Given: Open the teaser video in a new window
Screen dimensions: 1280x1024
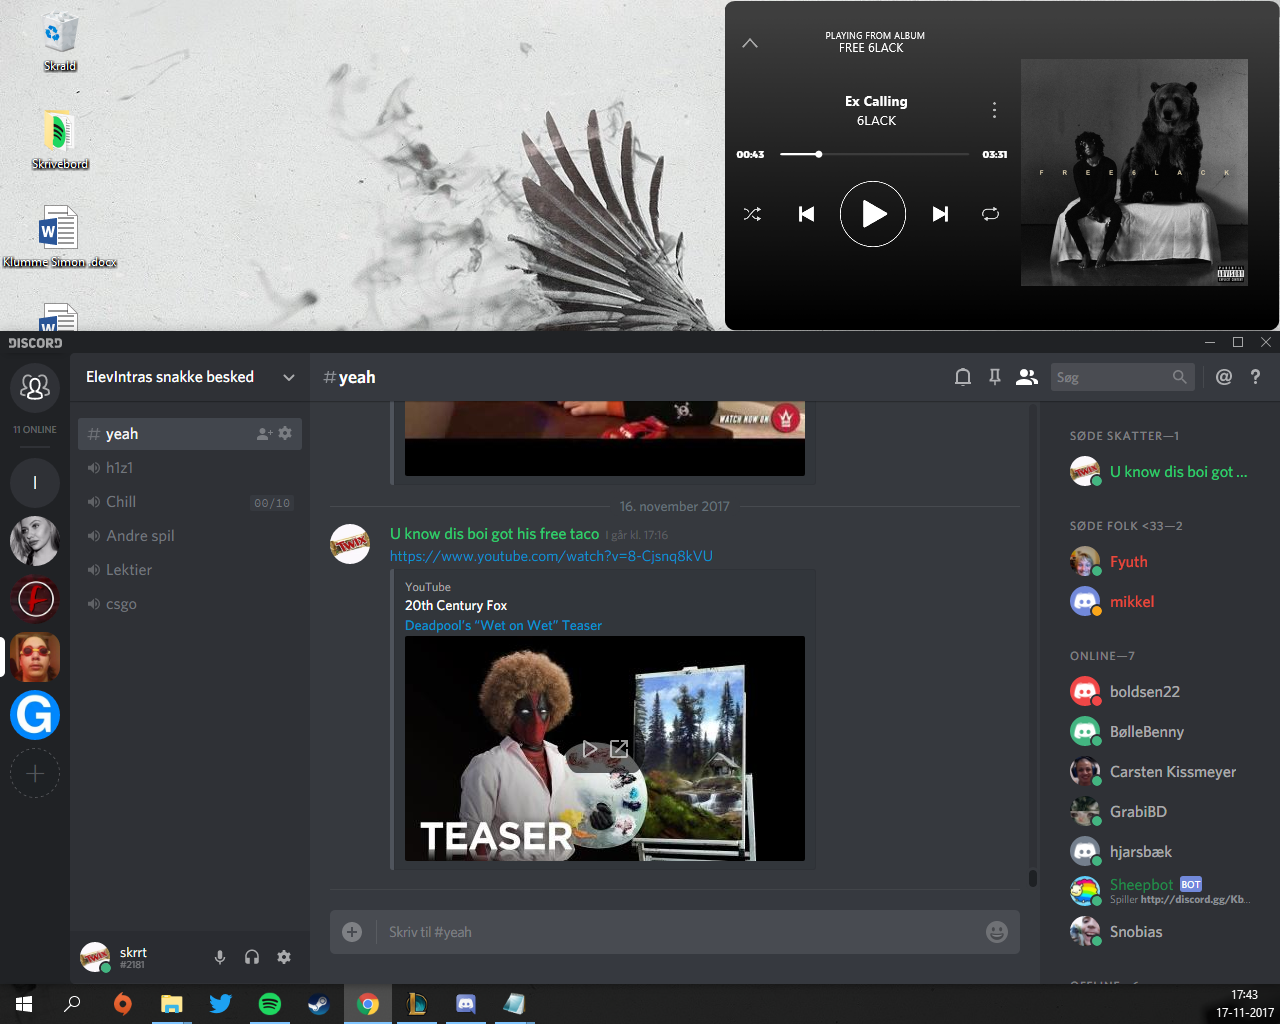Looking at the screenshot, I should point(619,749).
